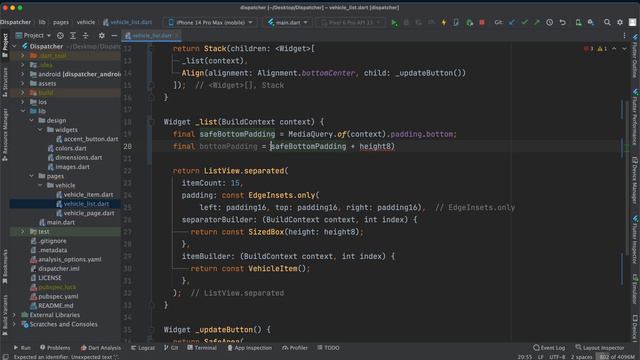Collapse the design folder

[31, 120]
